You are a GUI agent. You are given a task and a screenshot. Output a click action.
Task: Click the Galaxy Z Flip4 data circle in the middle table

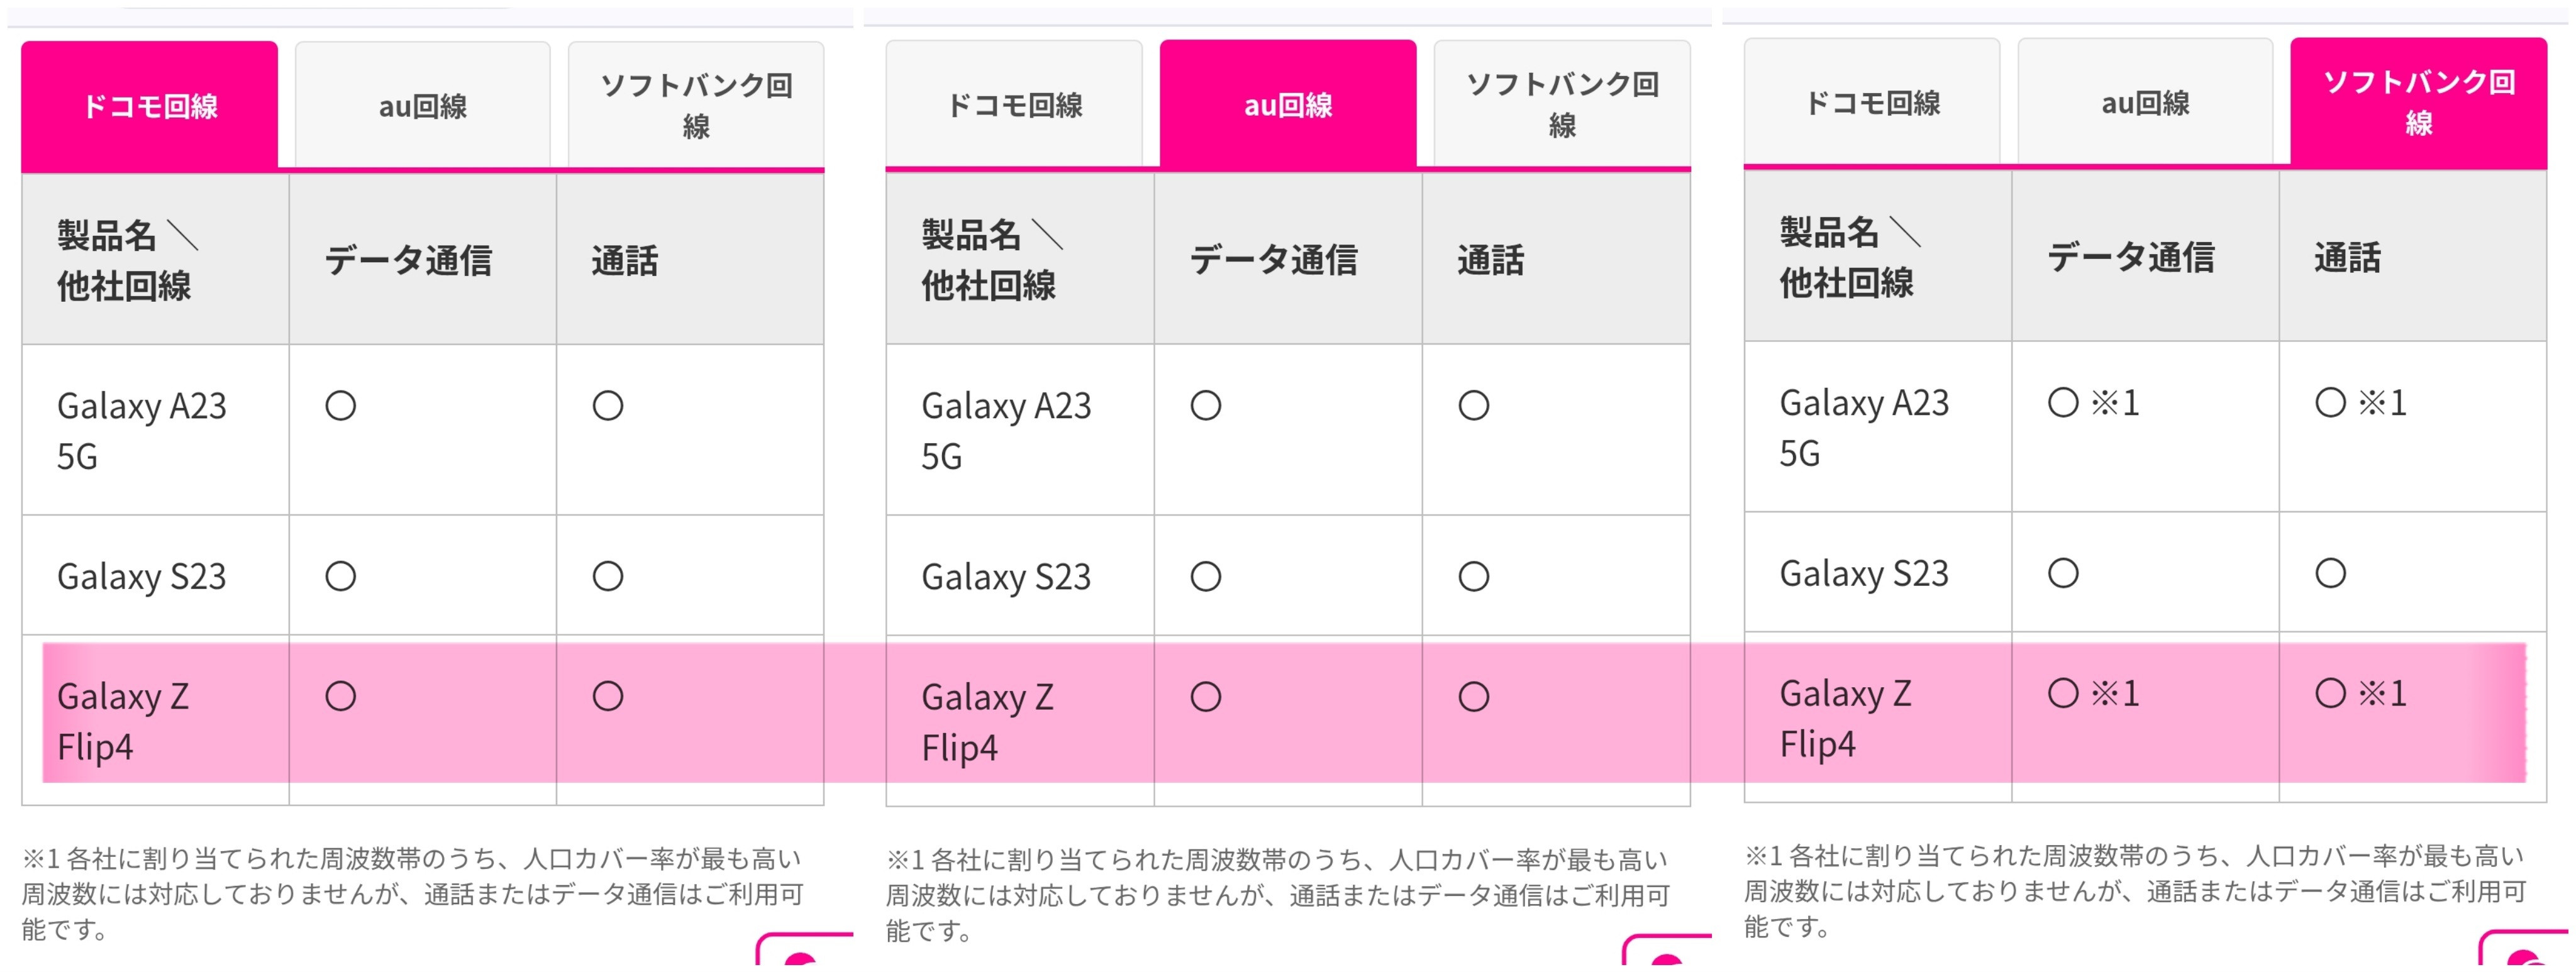click(1205, 697)
